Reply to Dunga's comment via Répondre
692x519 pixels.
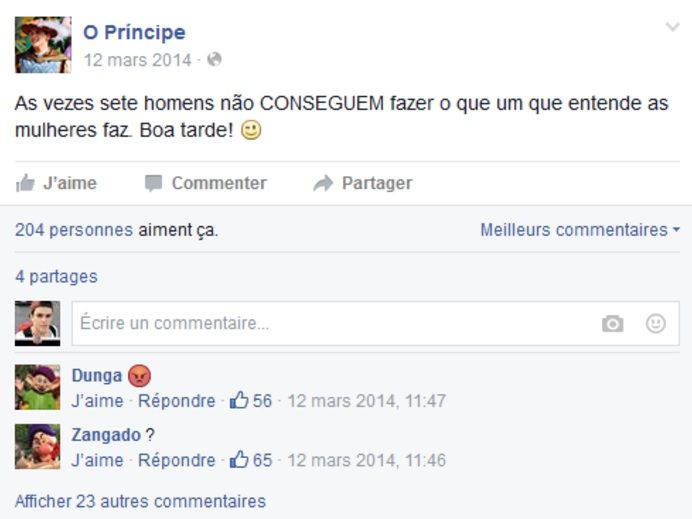[x=176, y=401]
